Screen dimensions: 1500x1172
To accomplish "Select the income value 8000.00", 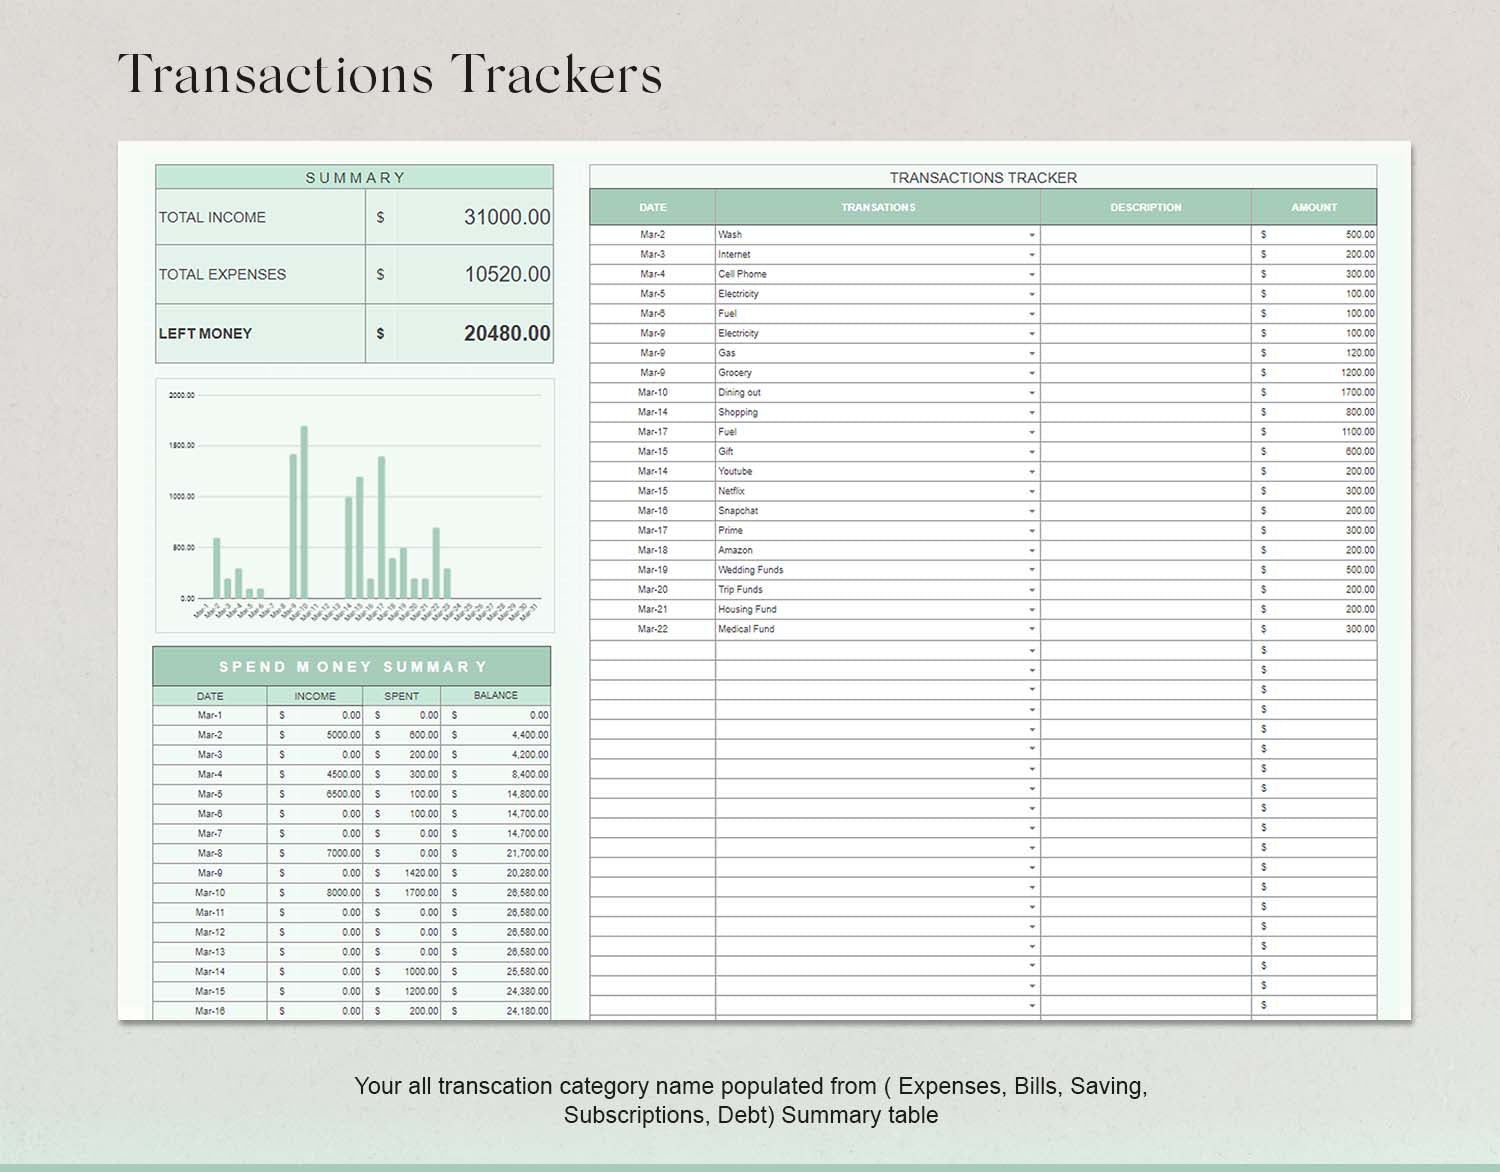I will point(343,893).
